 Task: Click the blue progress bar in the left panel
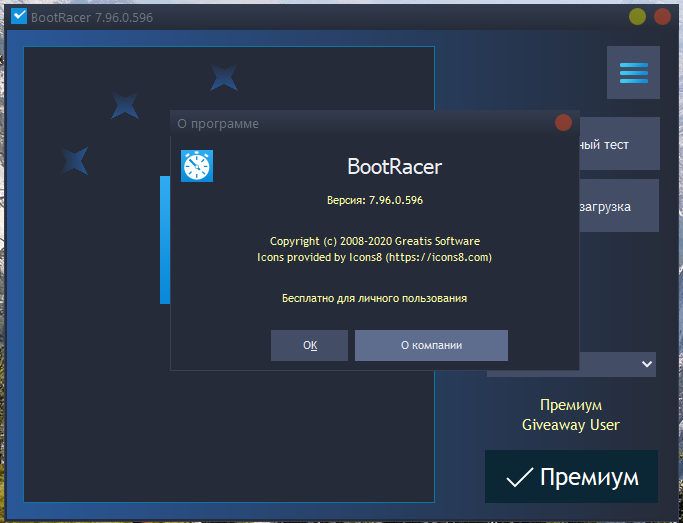(165, 240)
